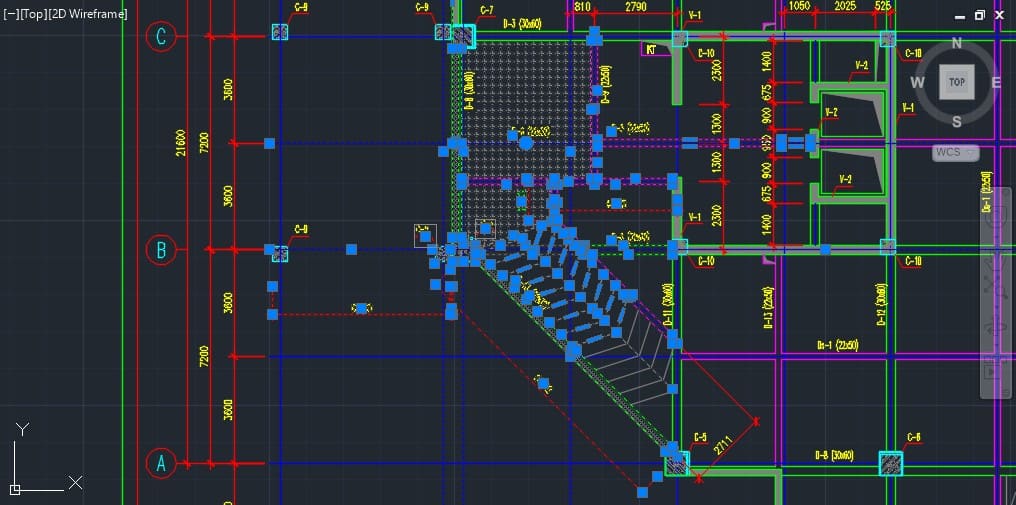Screen dimensions: 1016x505
Task: Select the D-3 (30x60) beam label
Action: coord(522,24)
